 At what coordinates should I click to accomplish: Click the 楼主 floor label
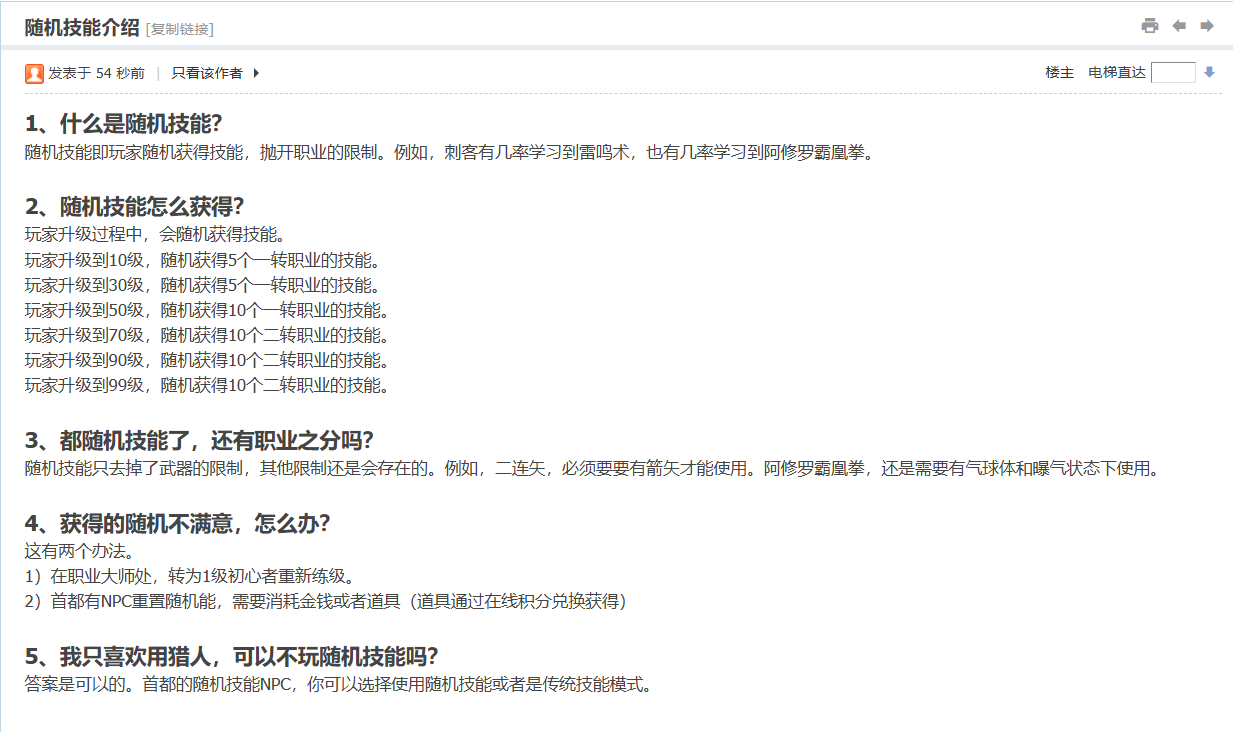(1059, 73)
